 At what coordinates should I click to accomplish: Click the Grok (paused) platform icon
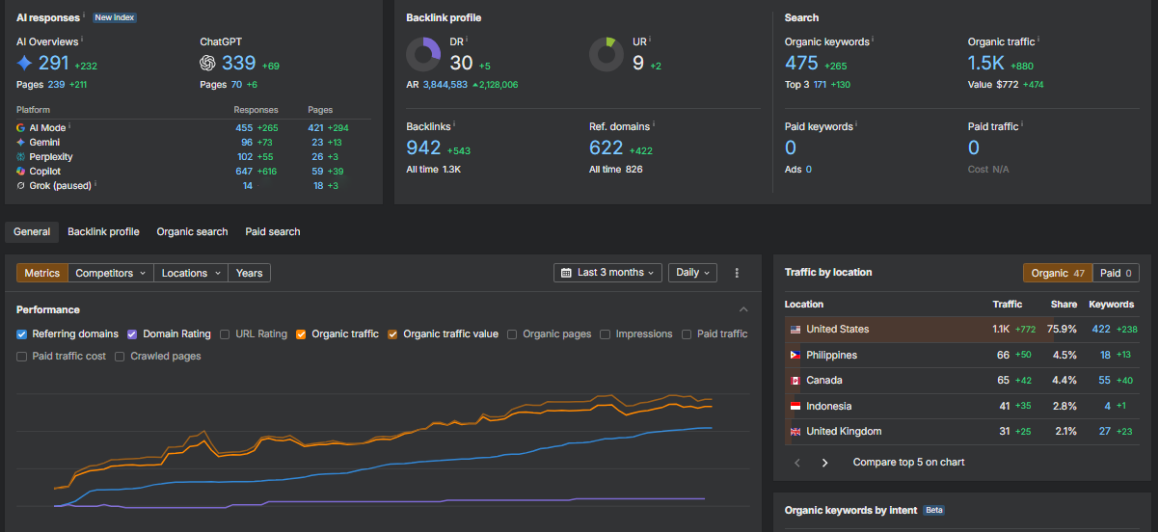pyautogui.click(x=21, y=185)
